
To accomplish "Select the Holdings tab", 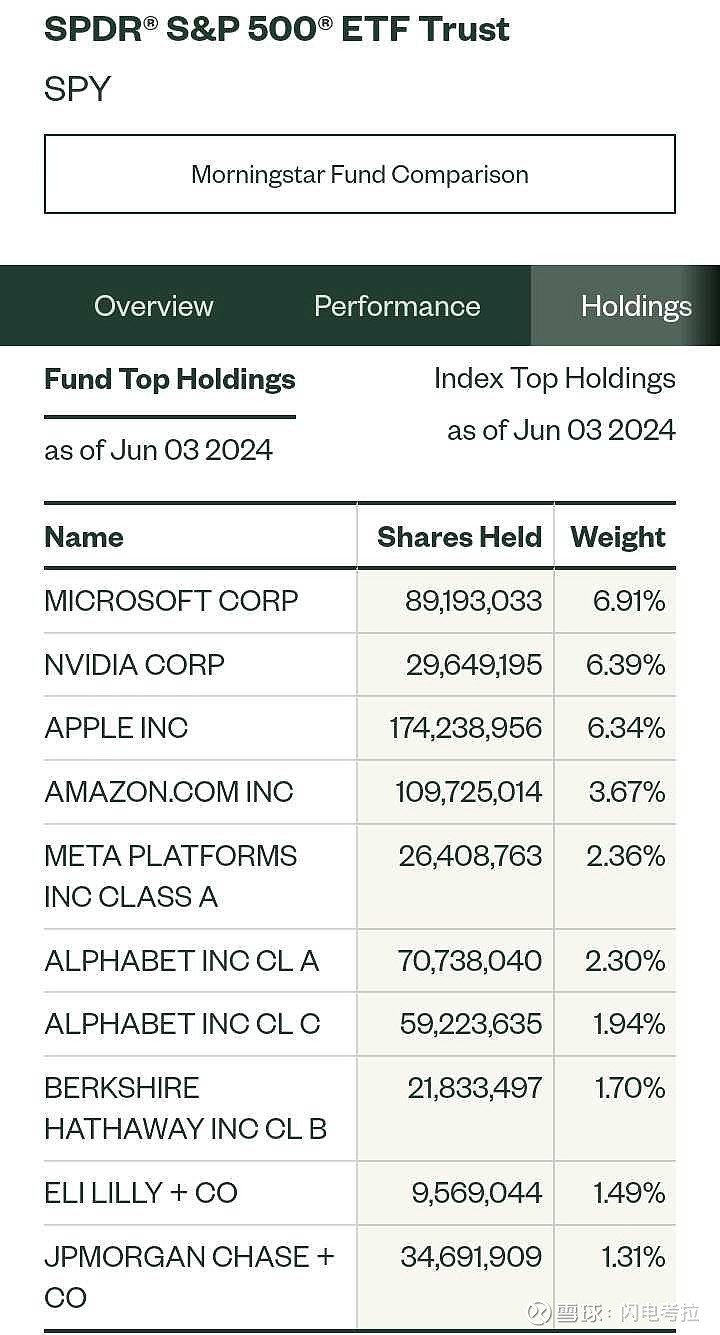I will [635, 306].
